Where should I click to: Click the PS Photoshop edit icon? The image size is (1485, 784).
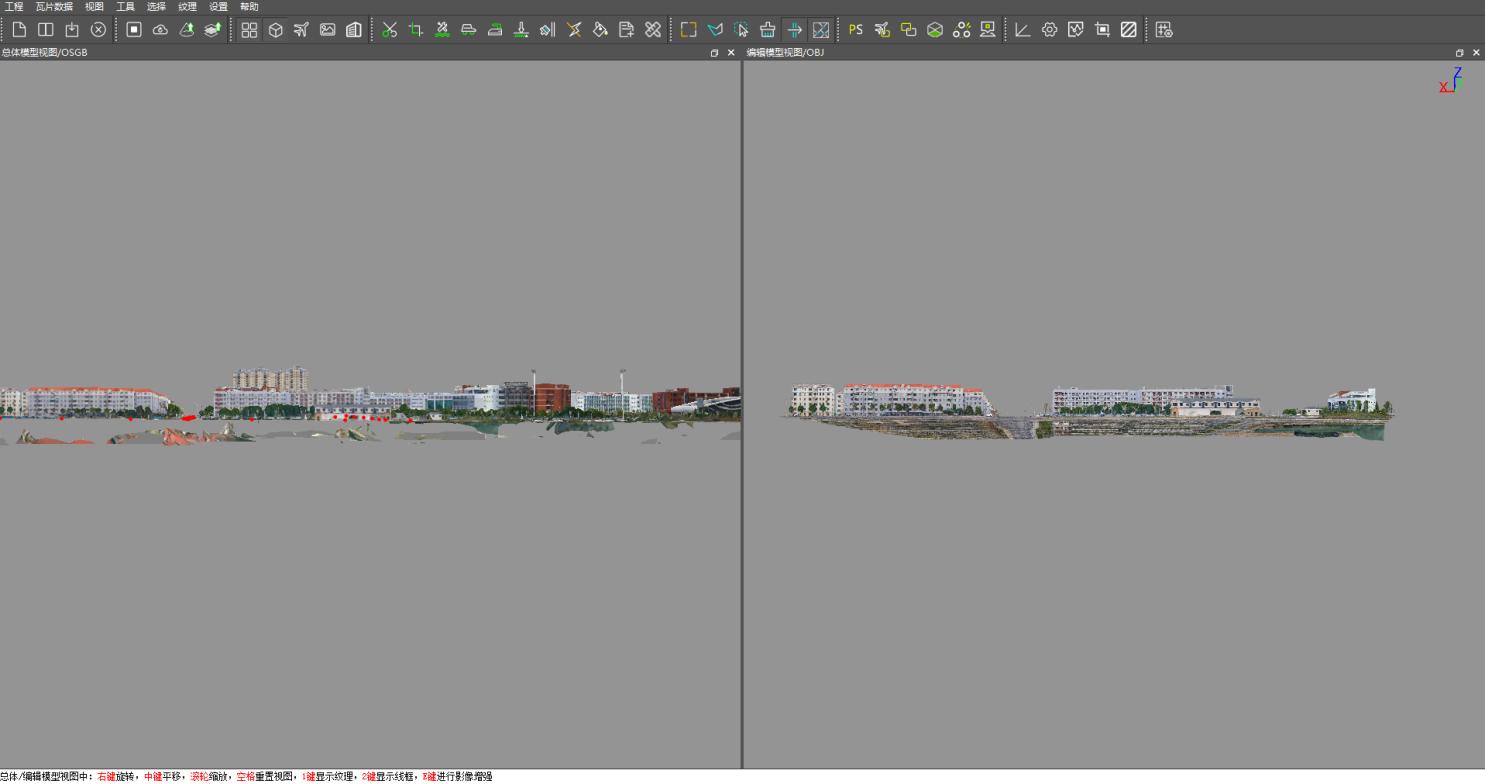click(x=855, y=30)
